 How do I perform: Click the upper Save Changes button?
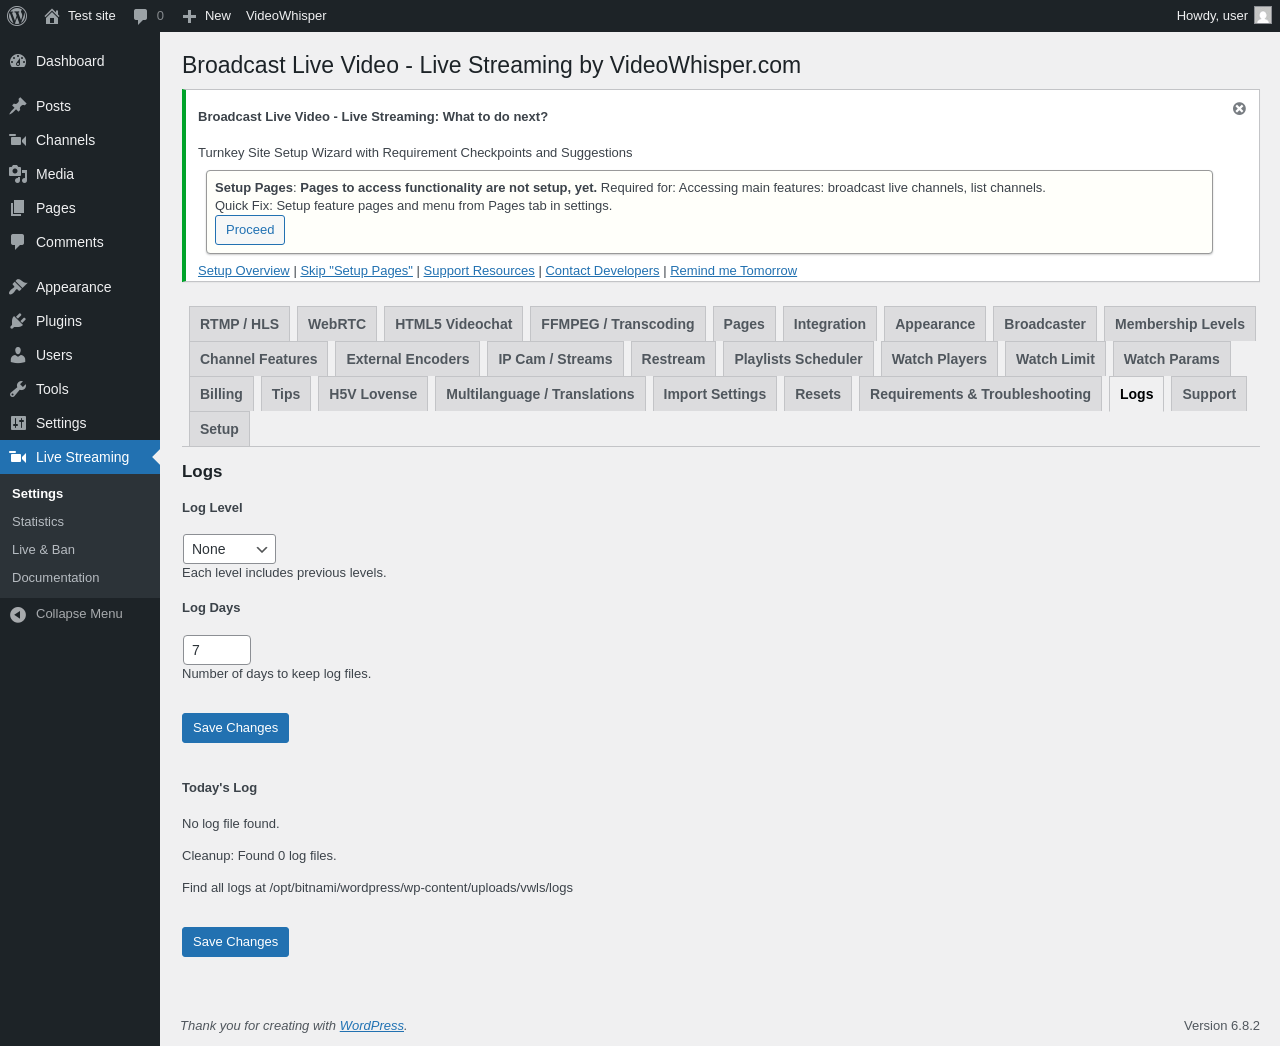click(x=235, y=728)
